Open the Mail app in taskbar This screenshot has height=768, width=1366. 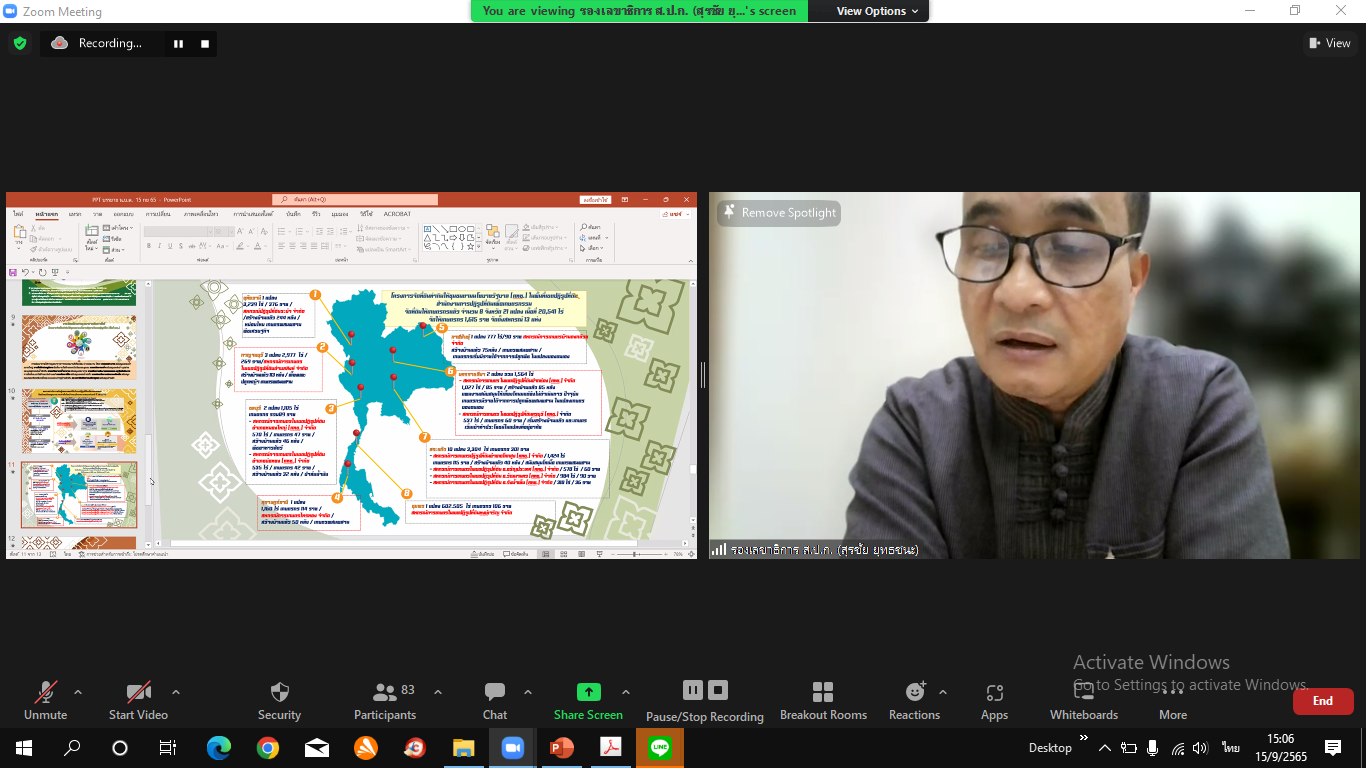(x=317, y=748)
